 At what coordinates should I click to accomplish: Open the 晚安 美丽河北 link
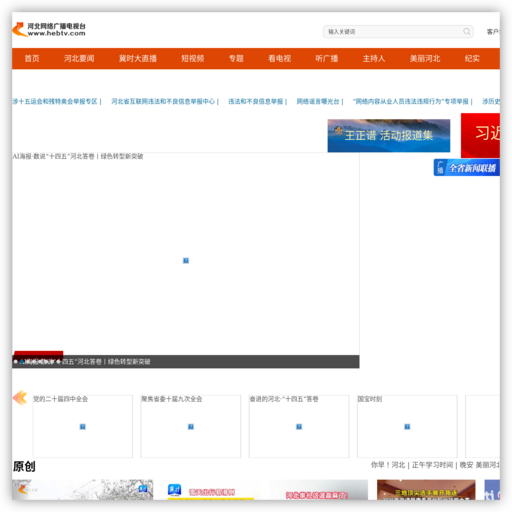pos(480,465)
